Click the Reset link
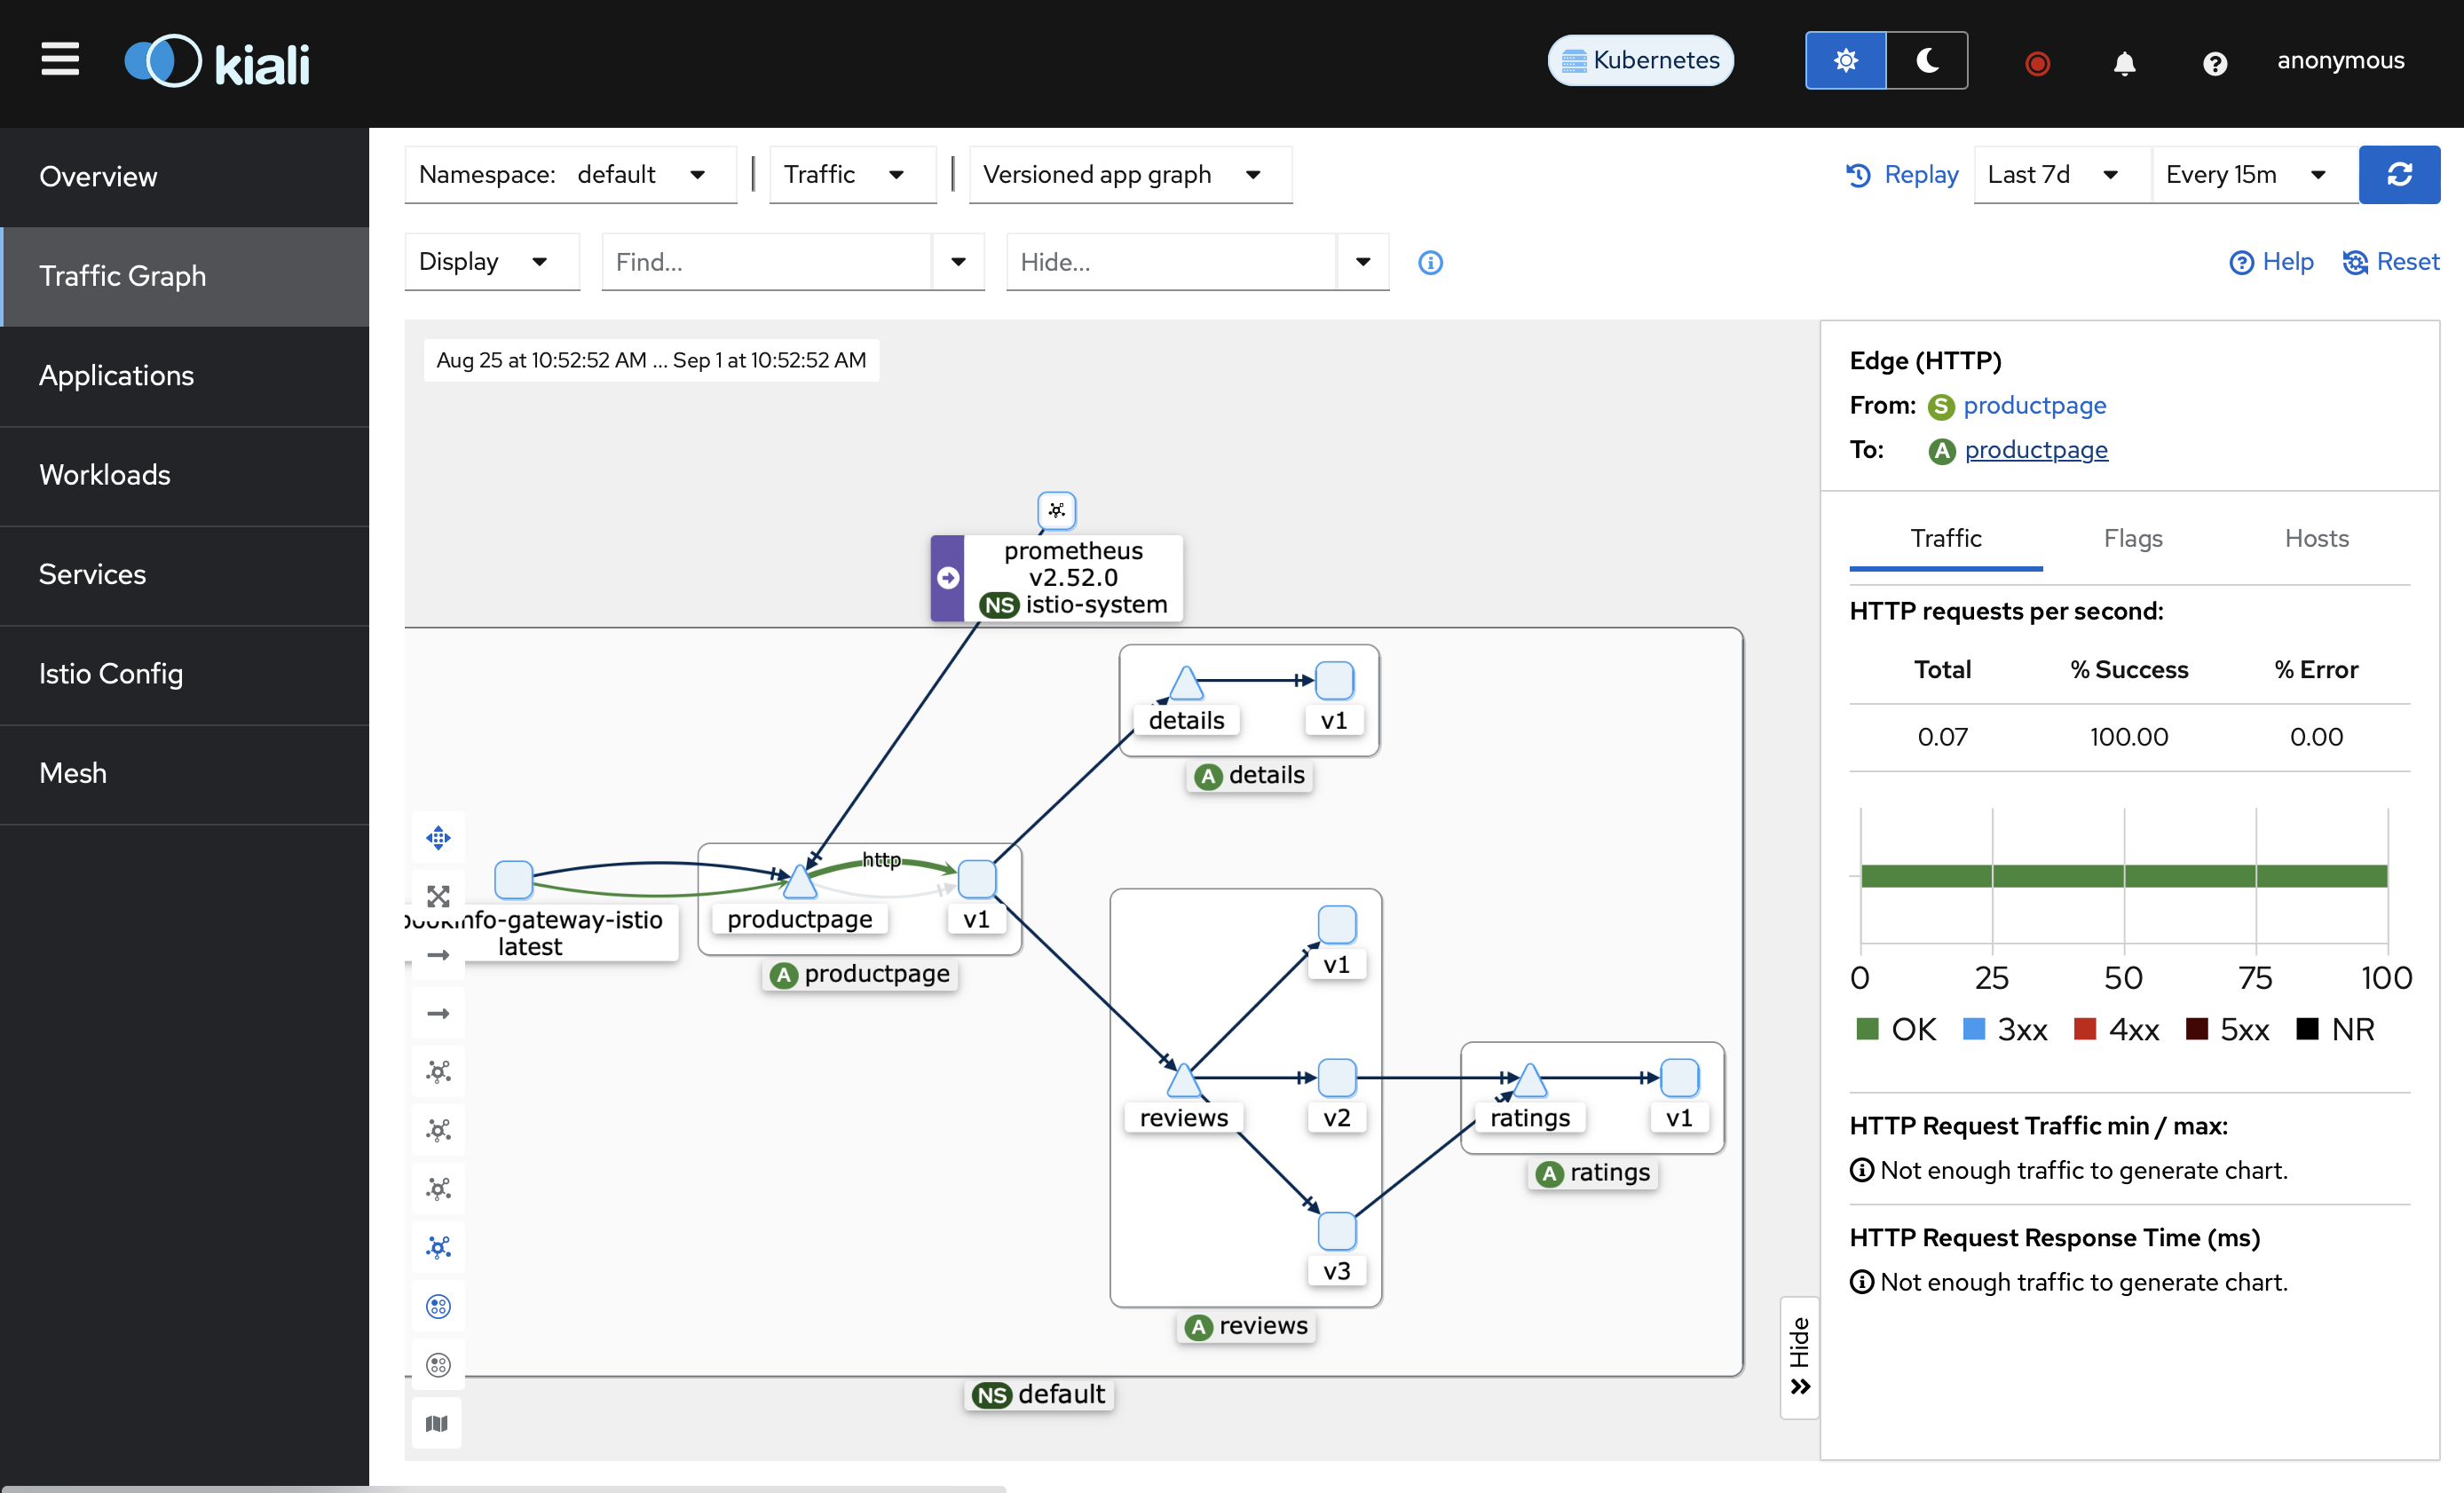This screenshot has width=2464, height=1493. [x=2390, y=262]
